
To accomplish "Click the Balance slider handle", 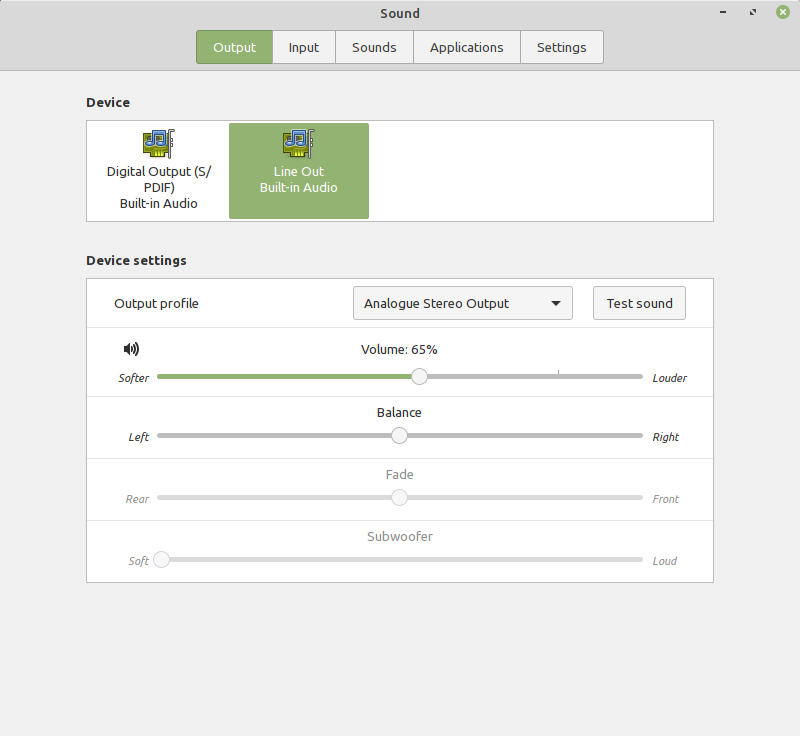I will click(399, 436).
